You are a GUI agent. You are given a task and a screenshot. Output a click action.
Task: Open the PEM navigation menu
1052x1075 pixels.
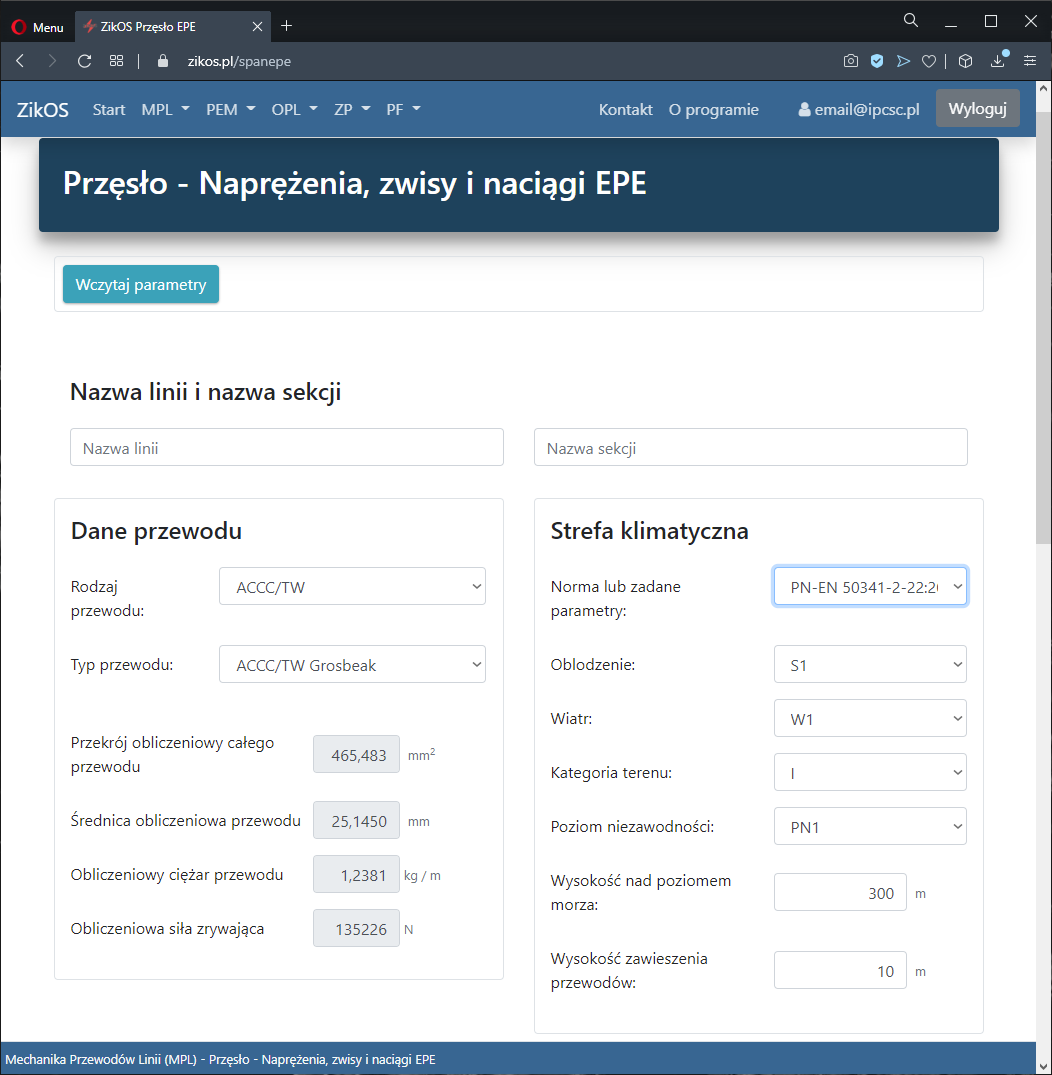(x=230, y=110)
